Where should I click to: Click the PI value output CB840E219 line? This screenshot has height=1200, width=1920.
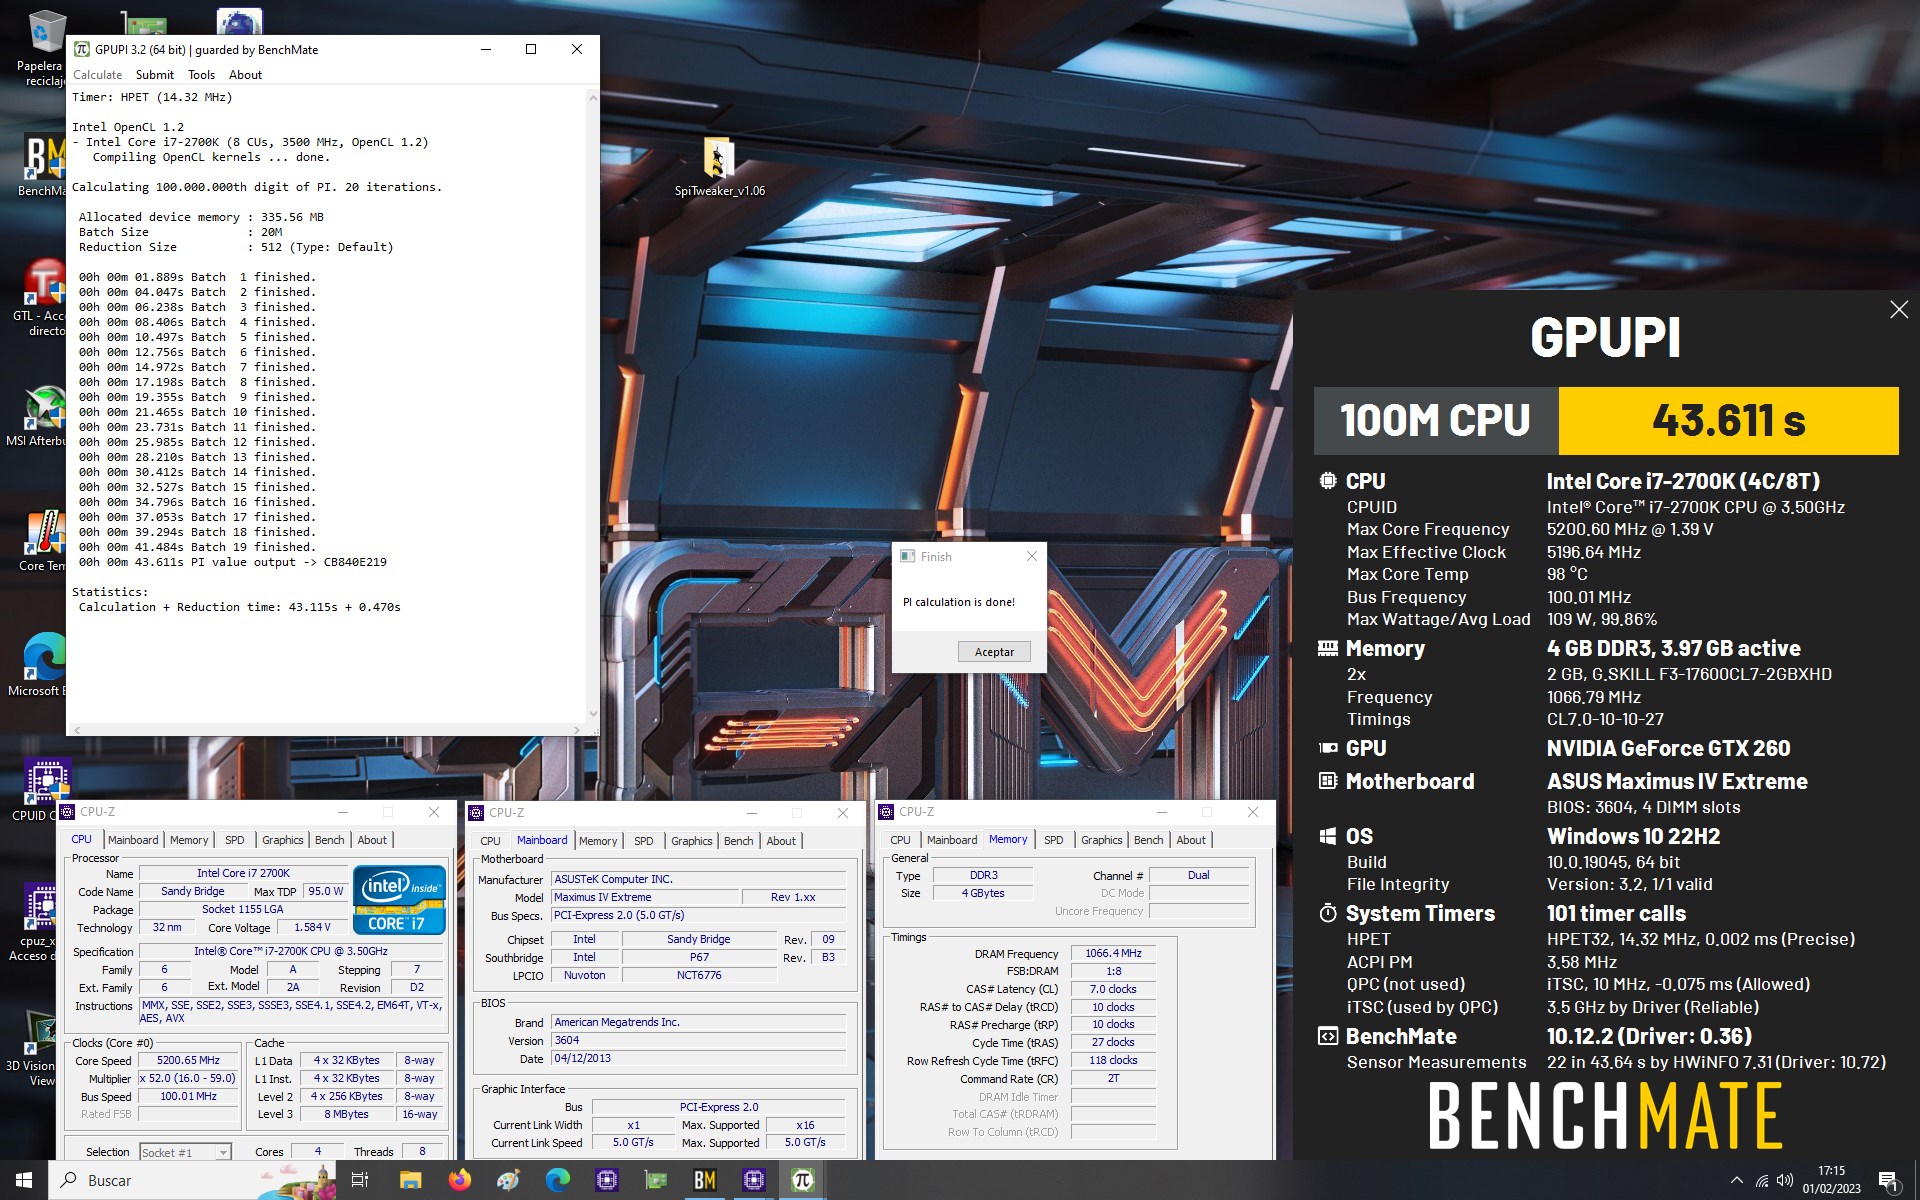tap(233, 562)
